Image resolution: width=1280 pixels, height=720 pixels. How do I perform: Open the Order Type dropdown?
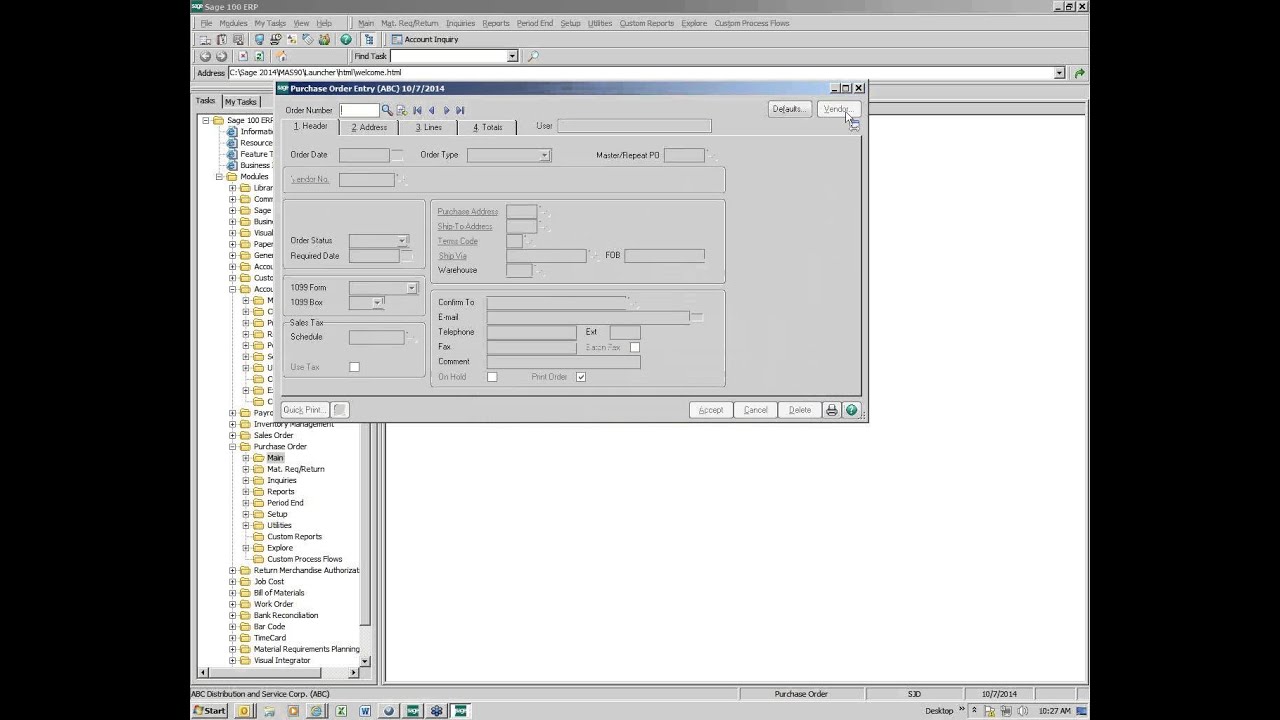pyautogui.click(x=544, y=155)
